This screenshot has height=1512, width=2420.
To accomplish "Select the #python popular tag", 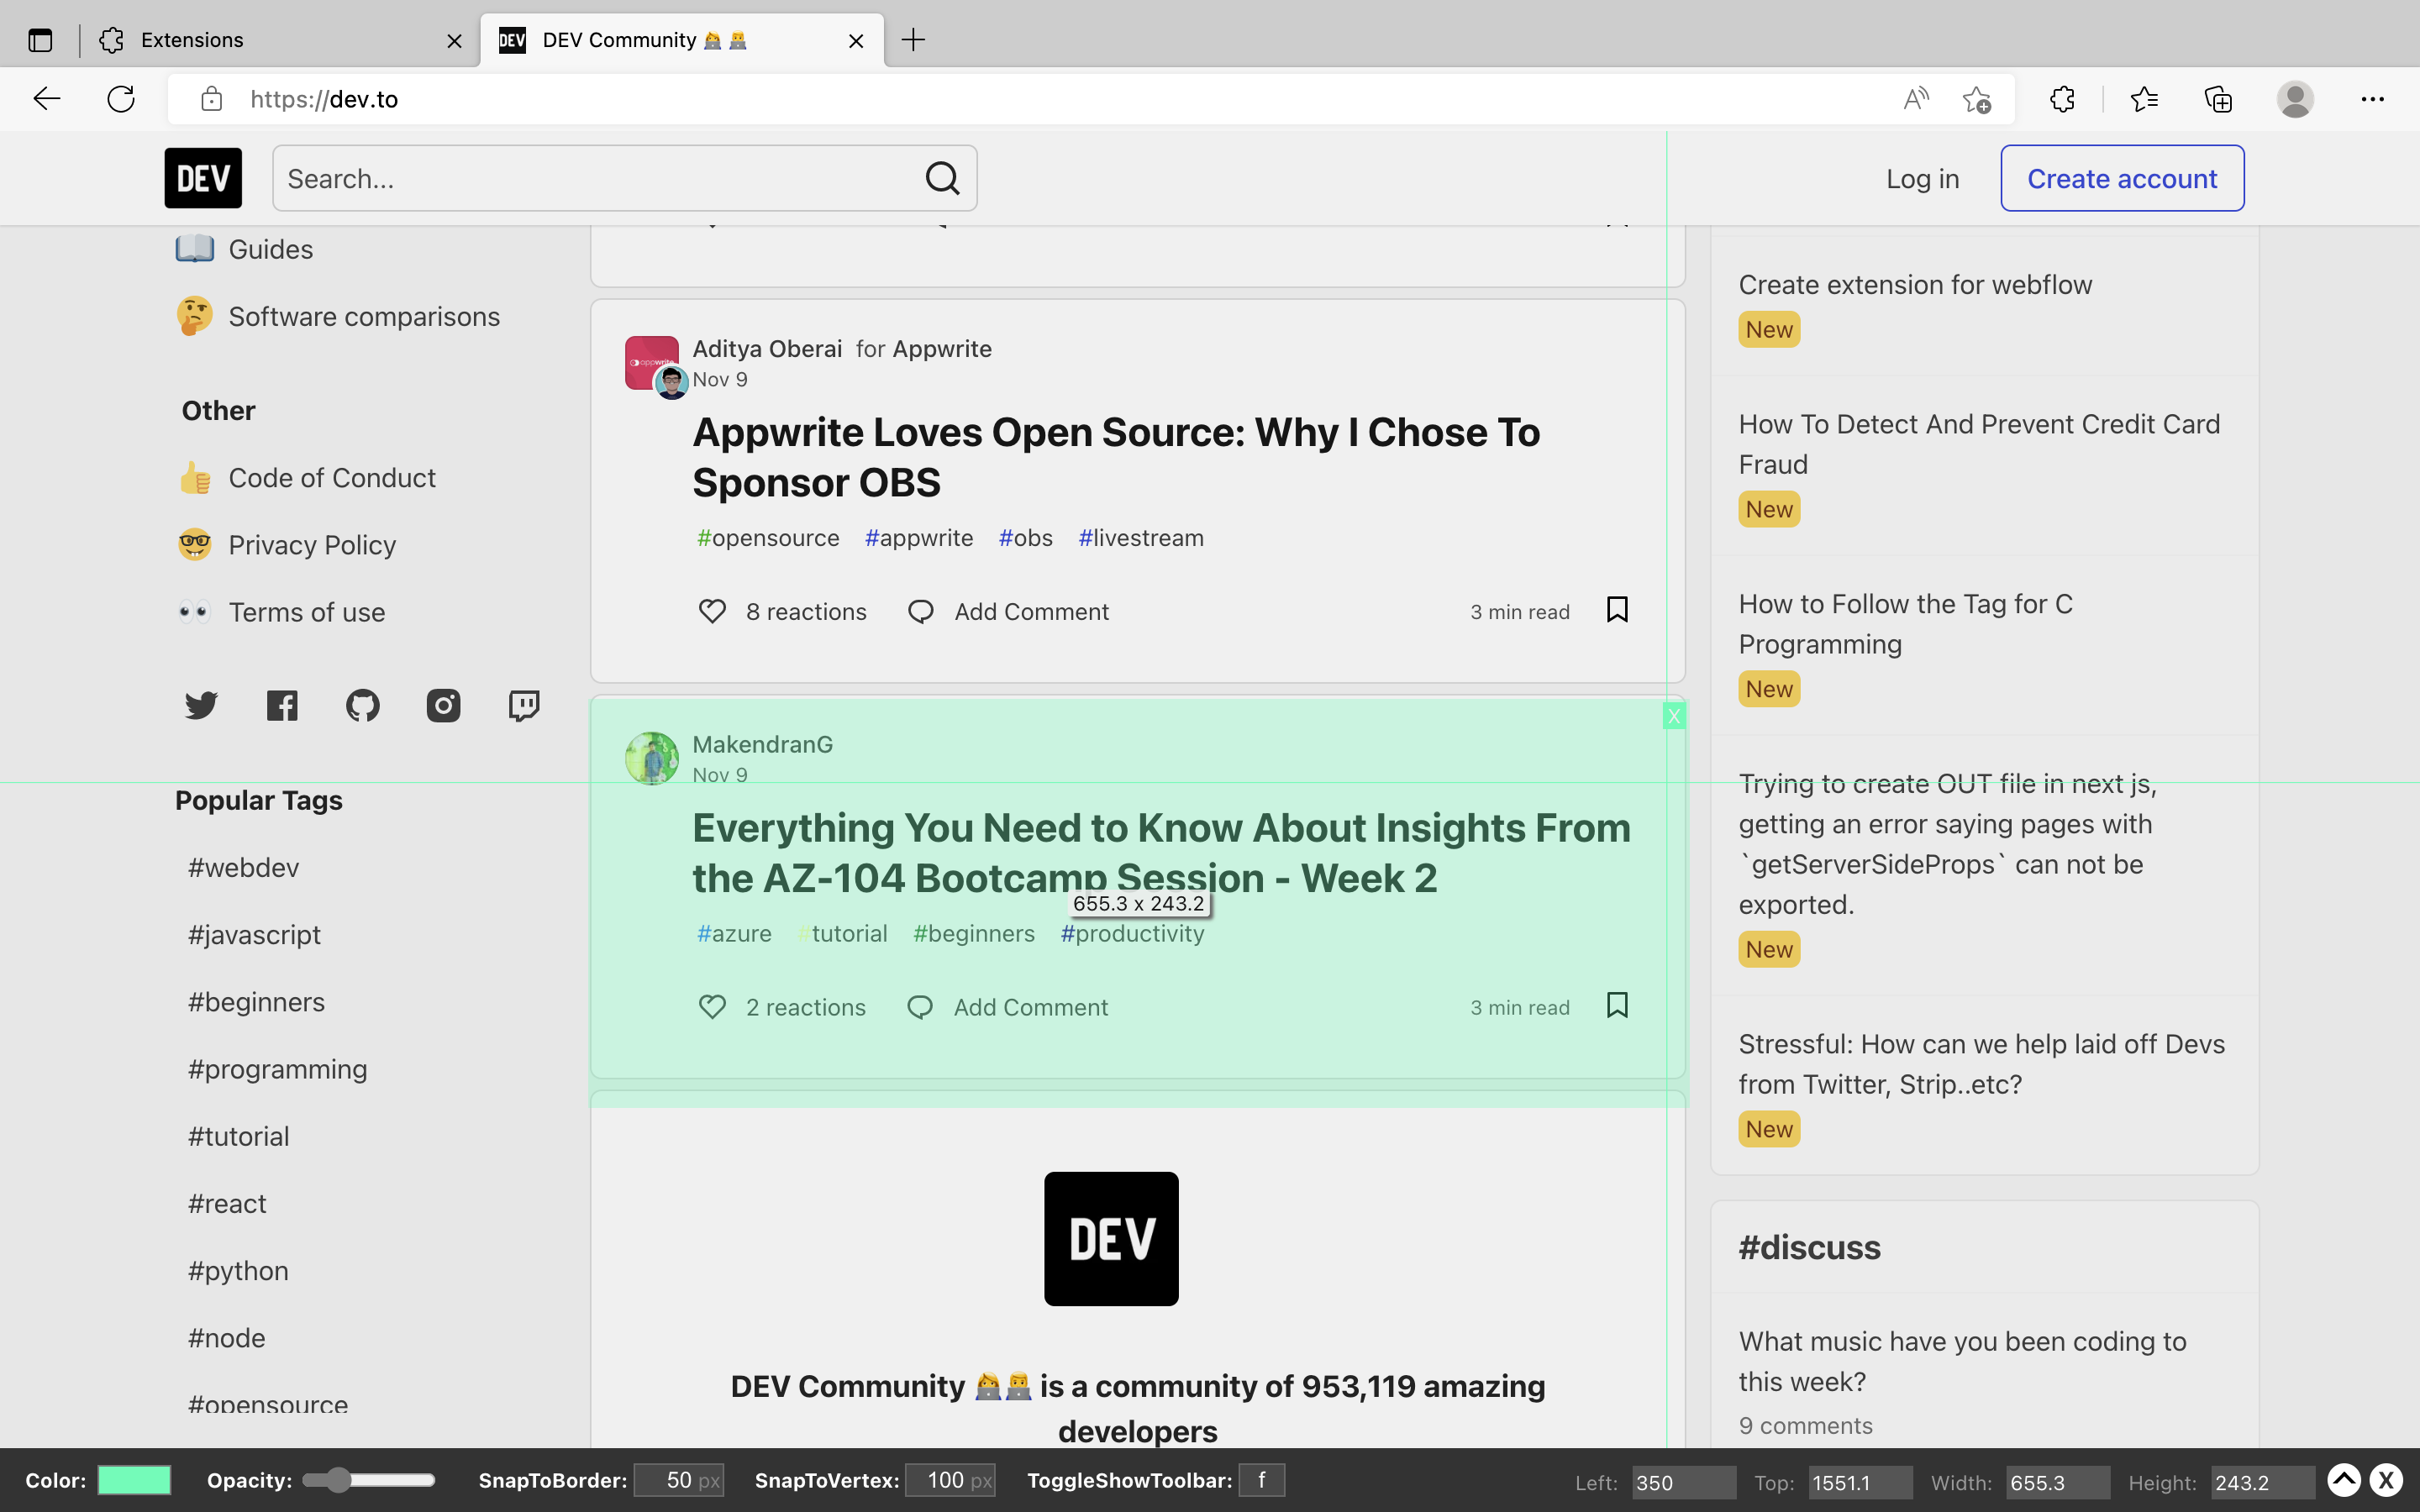I will coord(238,1271).
